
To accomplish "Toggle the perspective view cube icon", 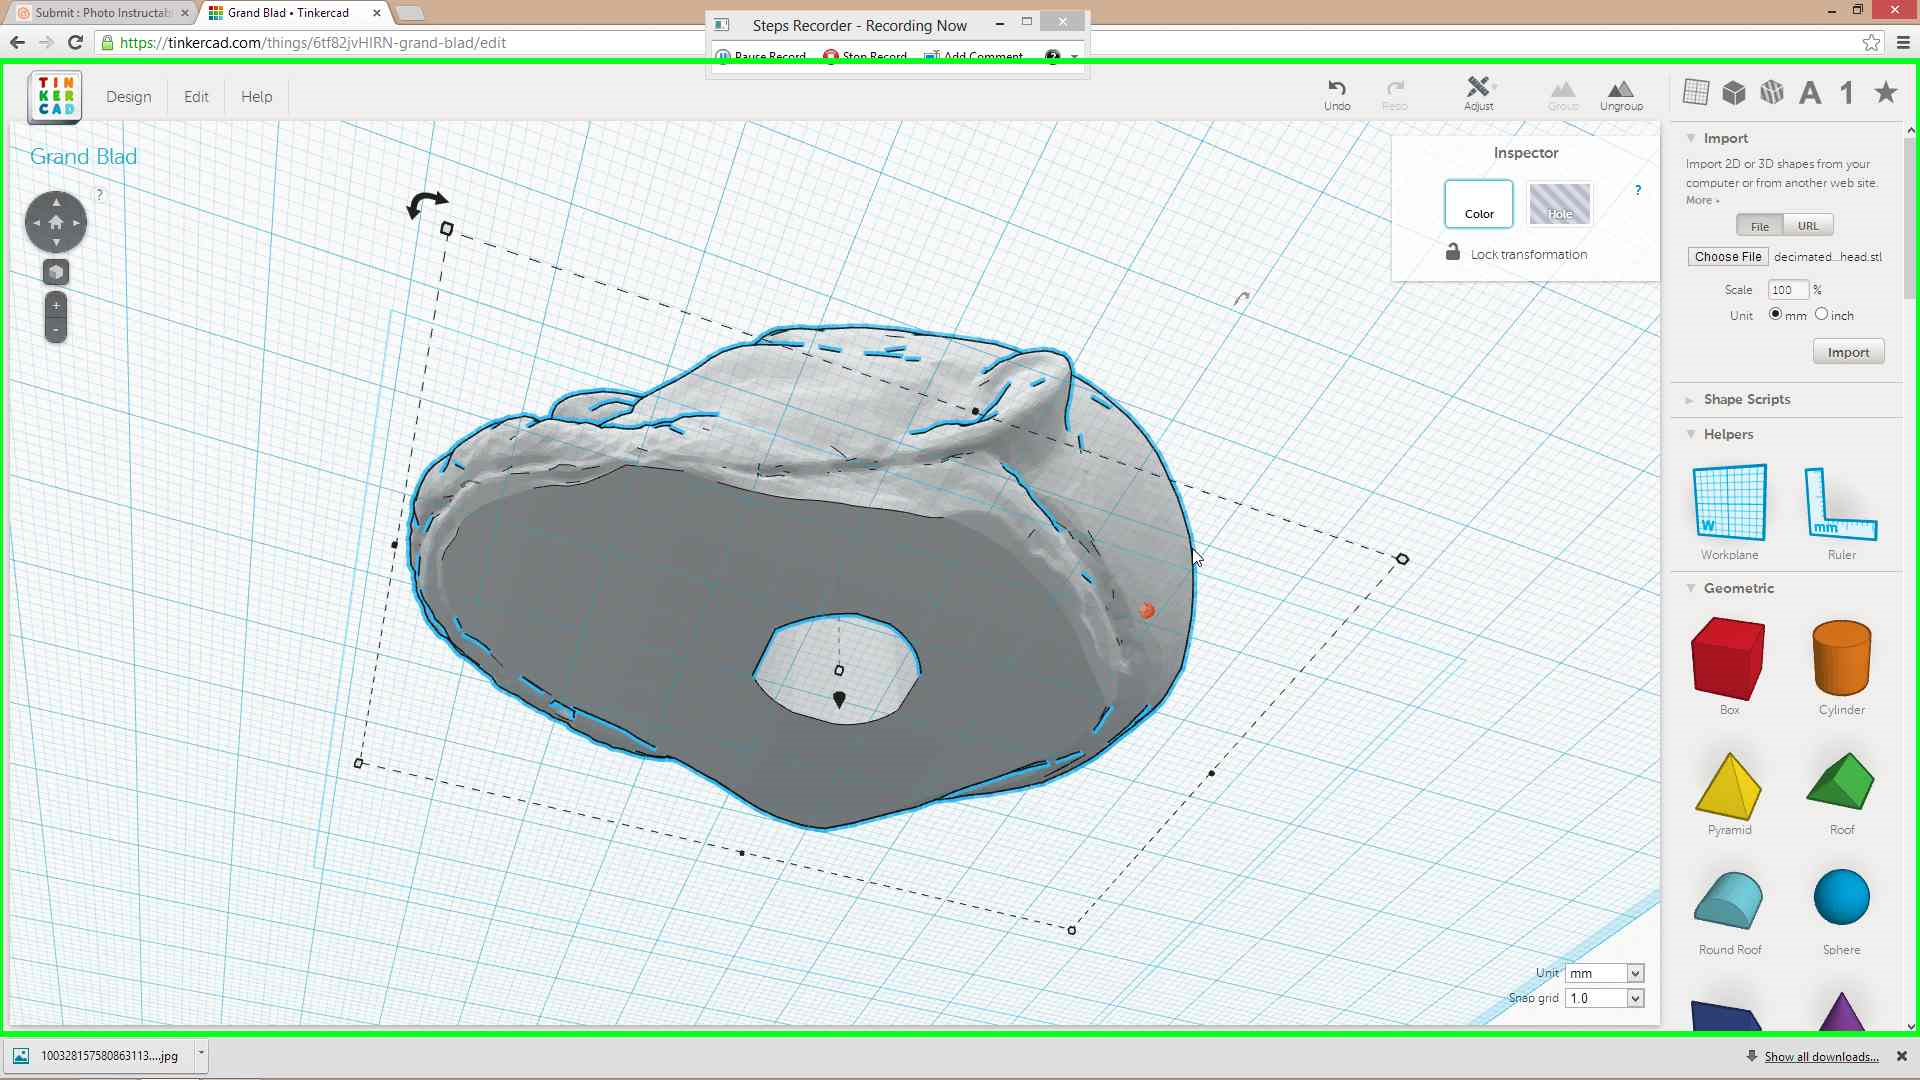I will click(56, 272).
